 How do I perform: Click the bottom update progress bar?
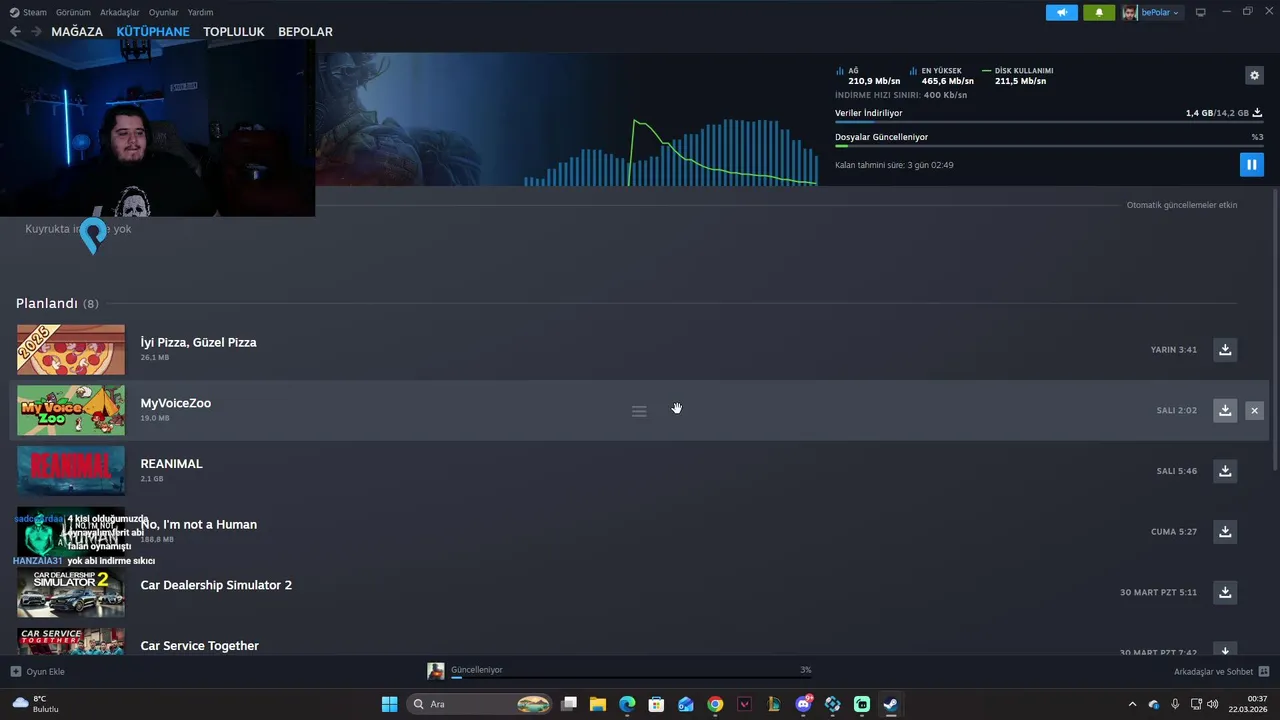coord(630,678)
